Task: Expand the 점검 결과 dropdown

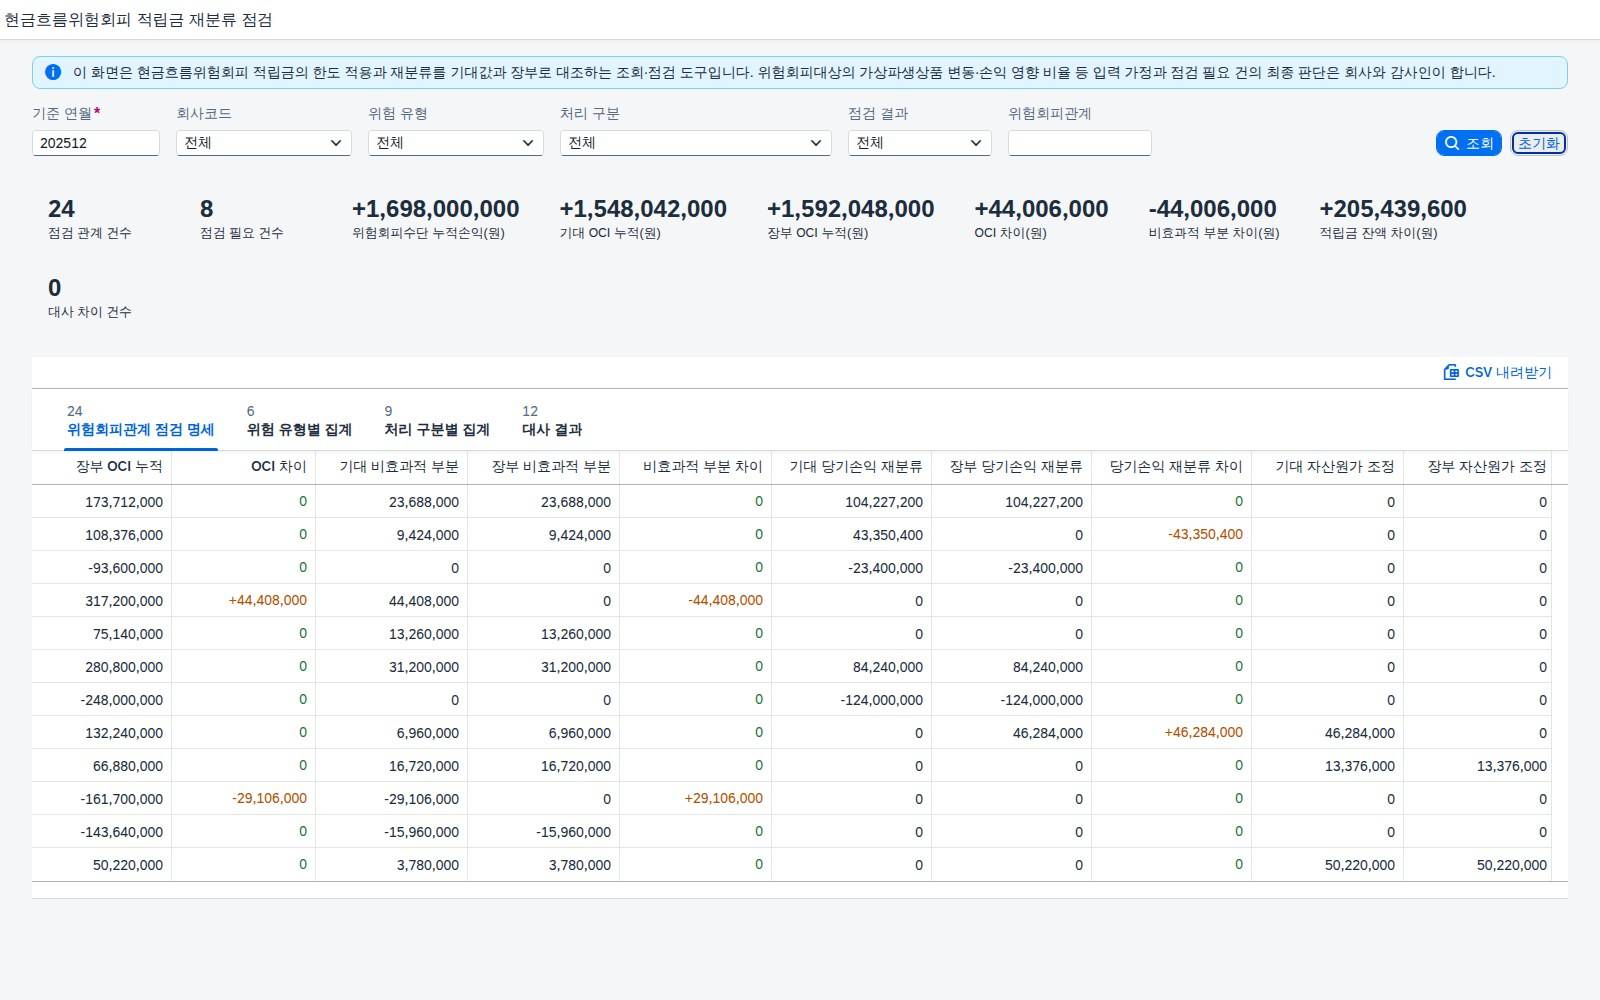Action: click(920, 143)
